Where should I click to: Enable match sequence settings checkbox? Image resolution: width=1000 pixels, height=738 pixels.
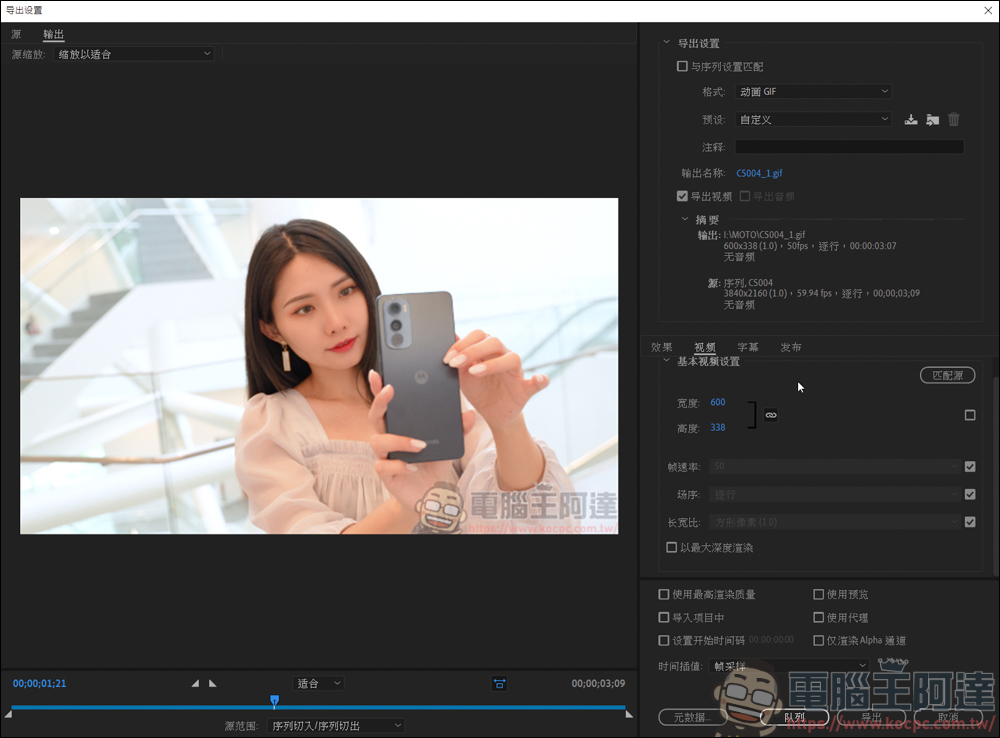682,66
